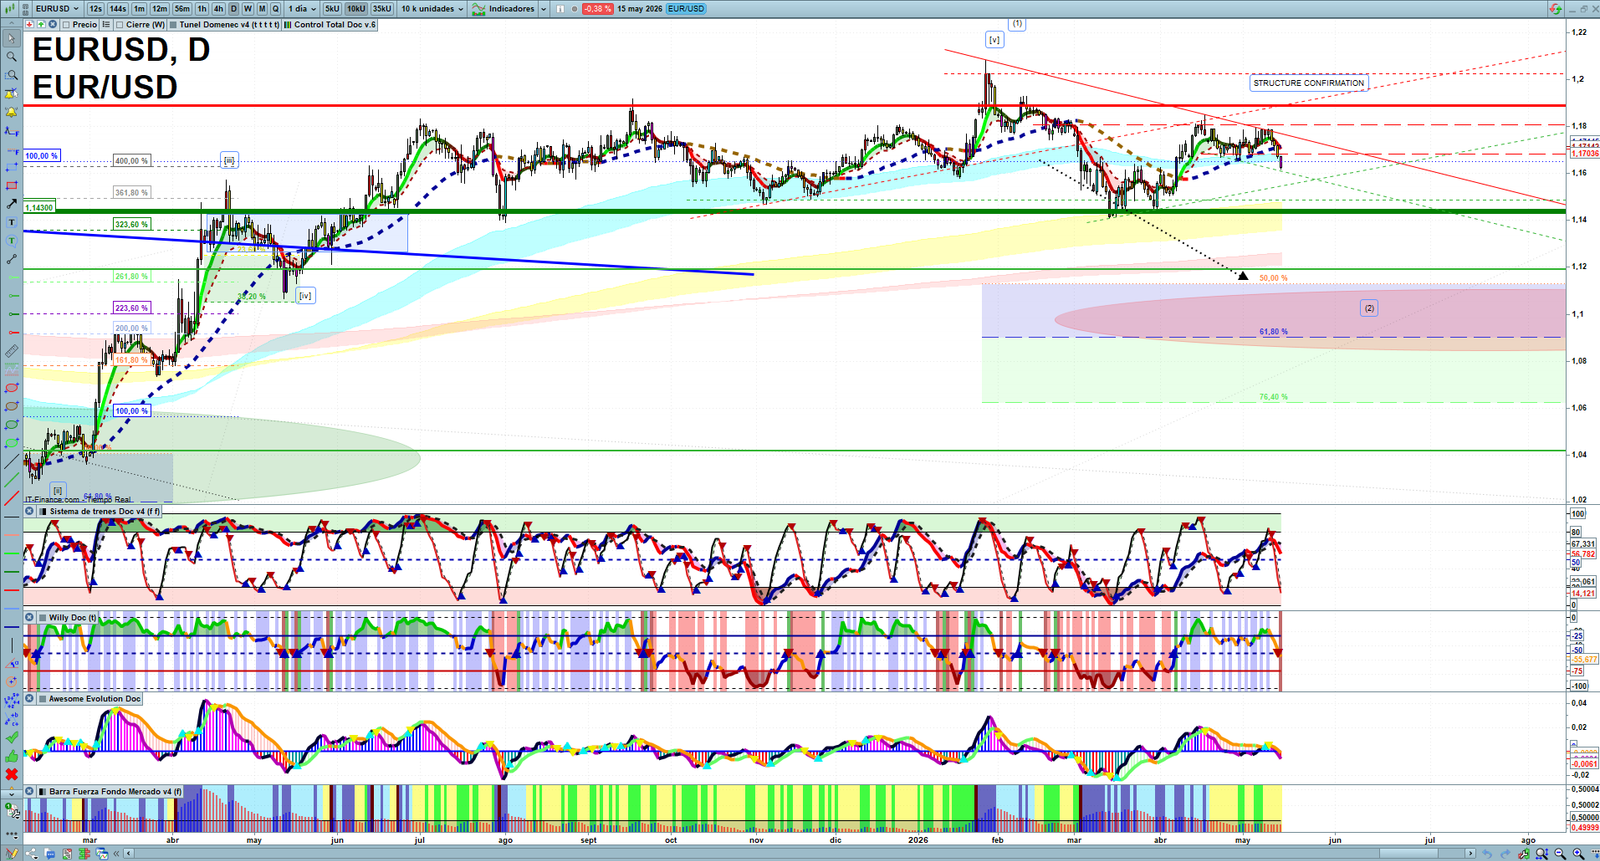Click the green checkmark icon
1600x861 pixels.
[x=11, y=736]
